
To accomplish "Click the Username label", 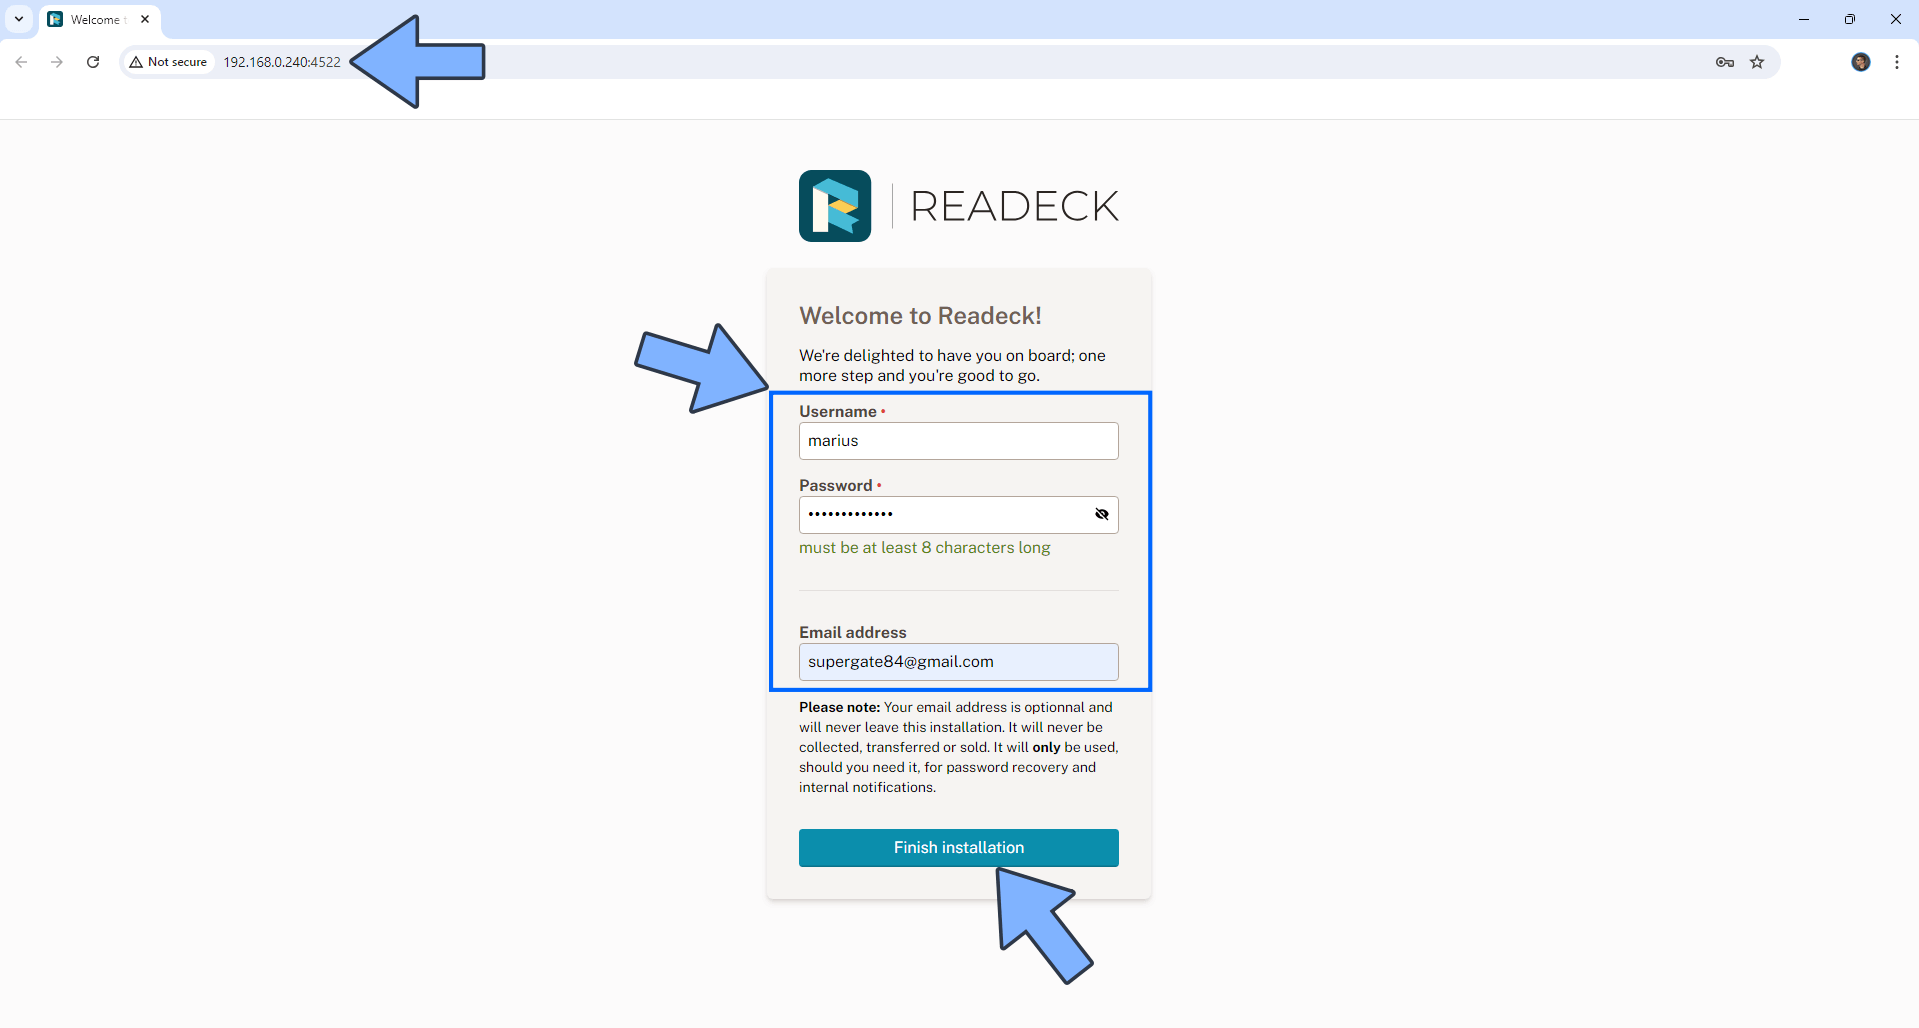I will tap(838, 412).
